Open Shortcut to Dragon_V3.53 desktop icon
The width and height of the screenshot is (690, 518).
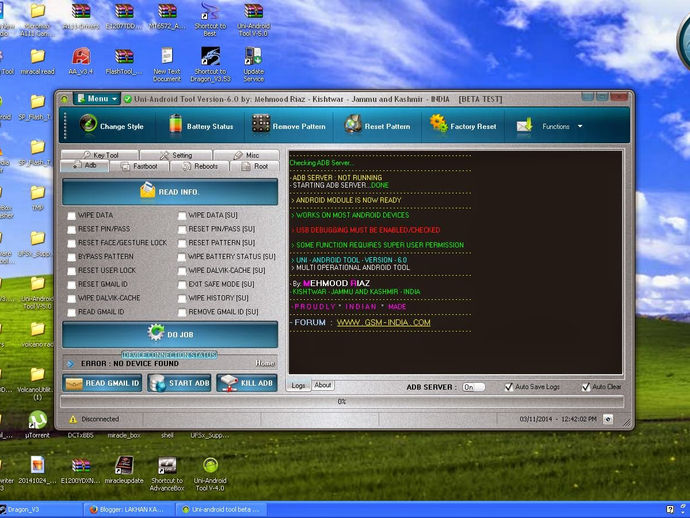[x=210, y=65]
